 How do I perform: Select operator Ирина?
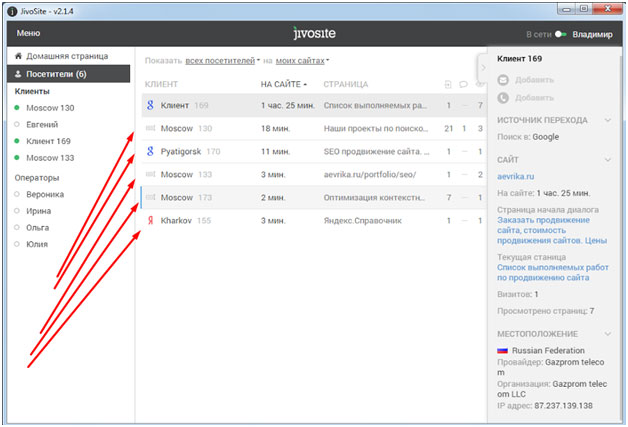tap(38, 211)
